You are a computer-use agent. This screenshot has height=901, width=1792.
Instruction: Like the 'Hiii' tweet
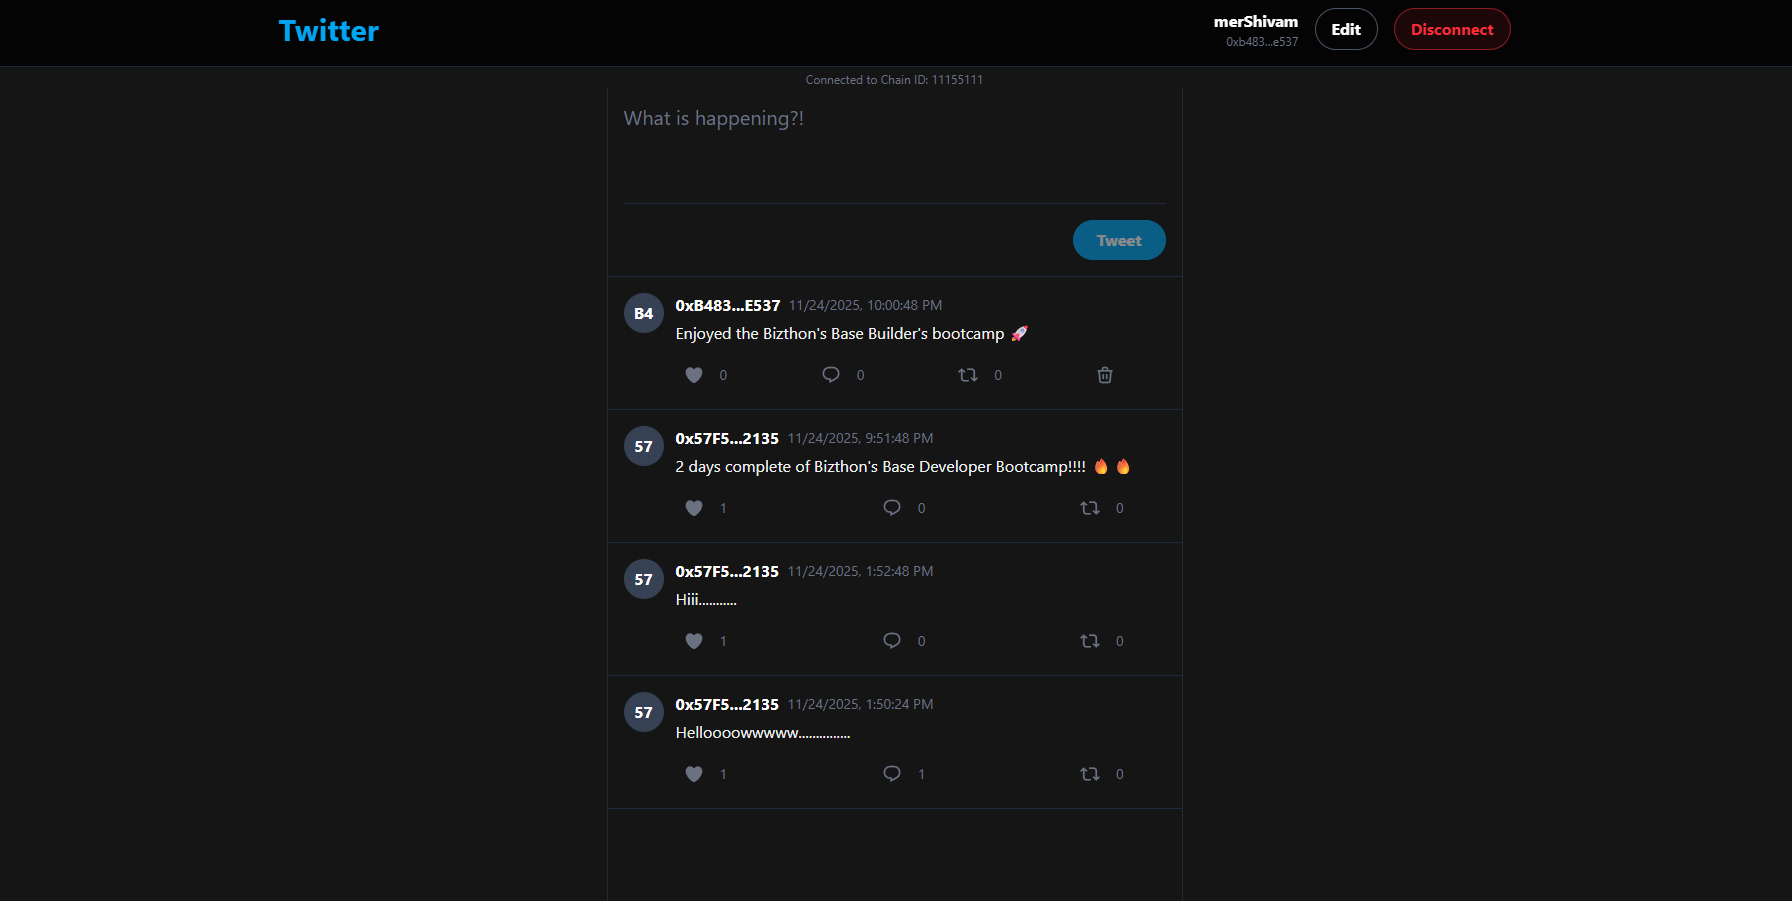click(694, 641)
